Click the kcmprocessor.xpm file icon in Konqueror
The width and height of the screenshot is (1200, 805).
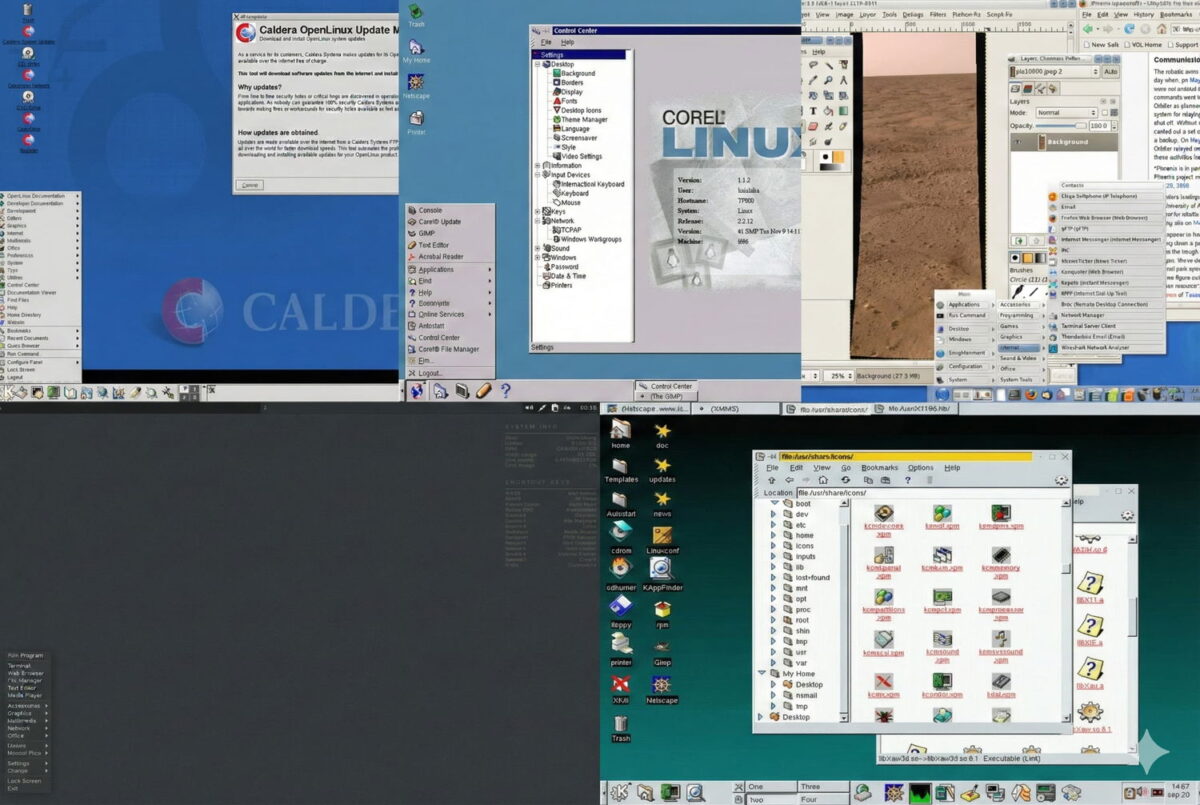1002,597
